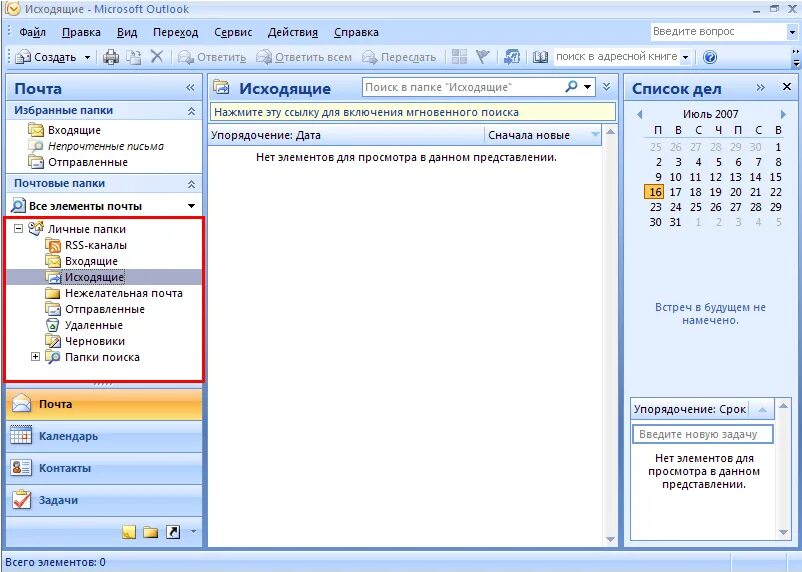This screenshot has height=572, width=802.
Task: Click in the Исходящие search field
Action: pos(463,87)
